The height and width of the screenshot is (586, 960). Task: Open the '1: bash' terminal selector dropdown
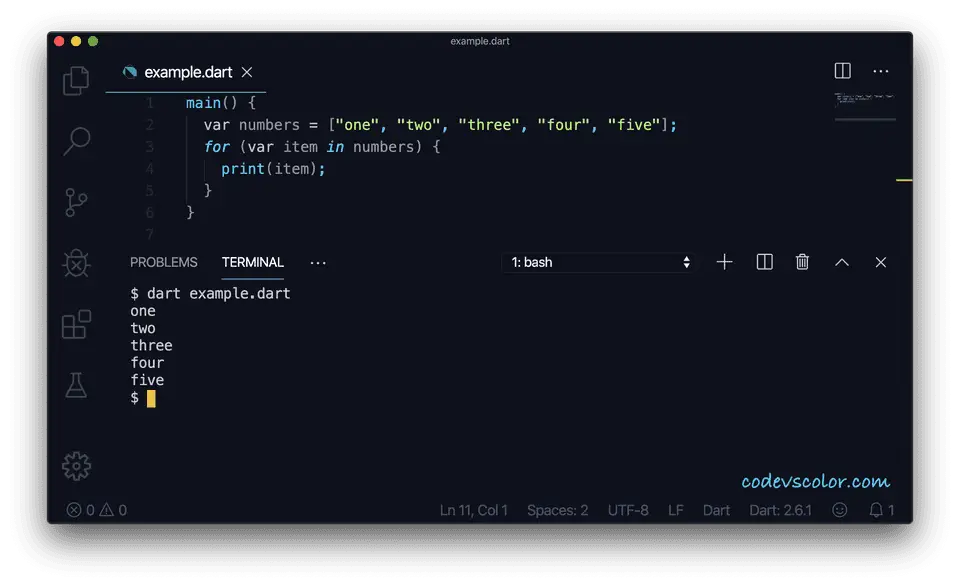pos(599,262)
